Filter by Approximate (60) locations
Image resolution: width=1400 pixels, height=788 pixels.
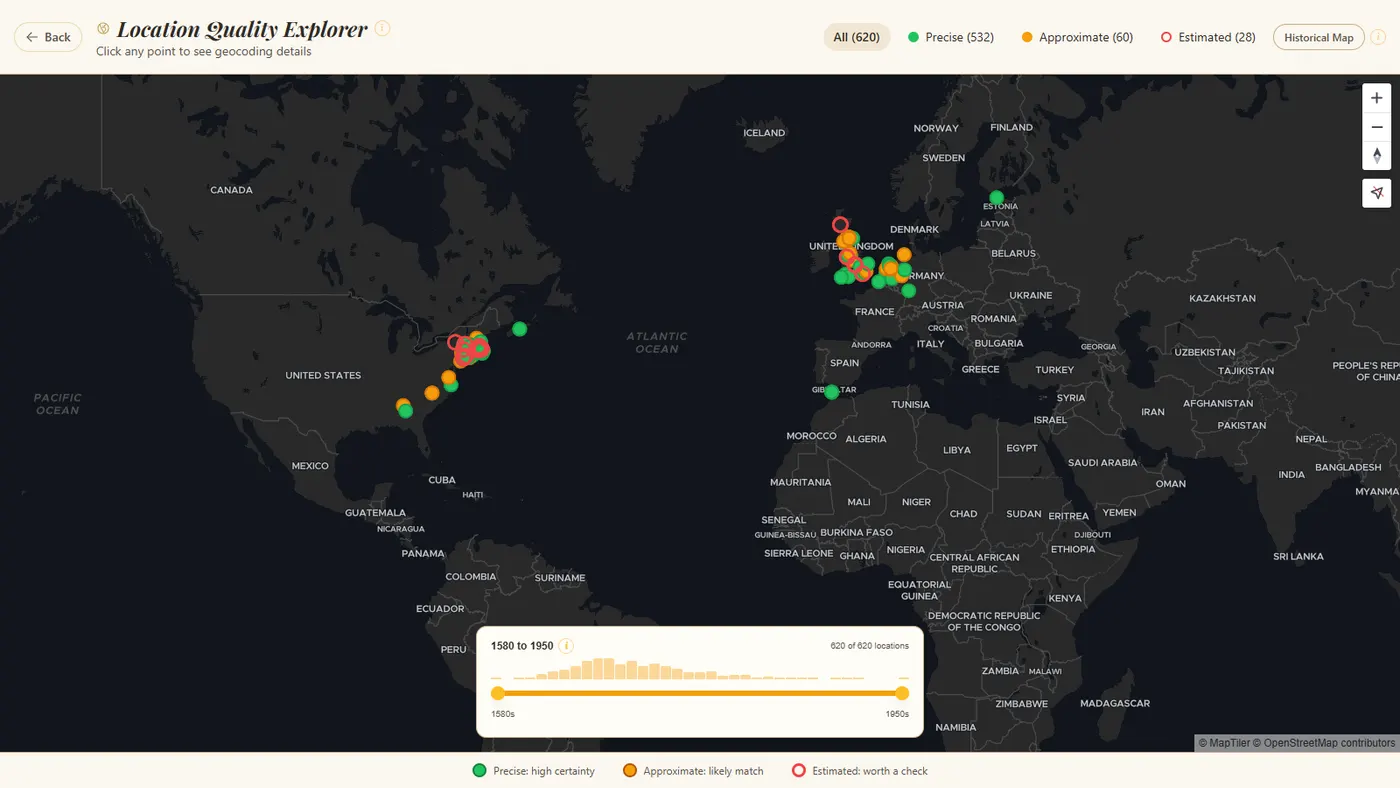(x=1077, y=37)
